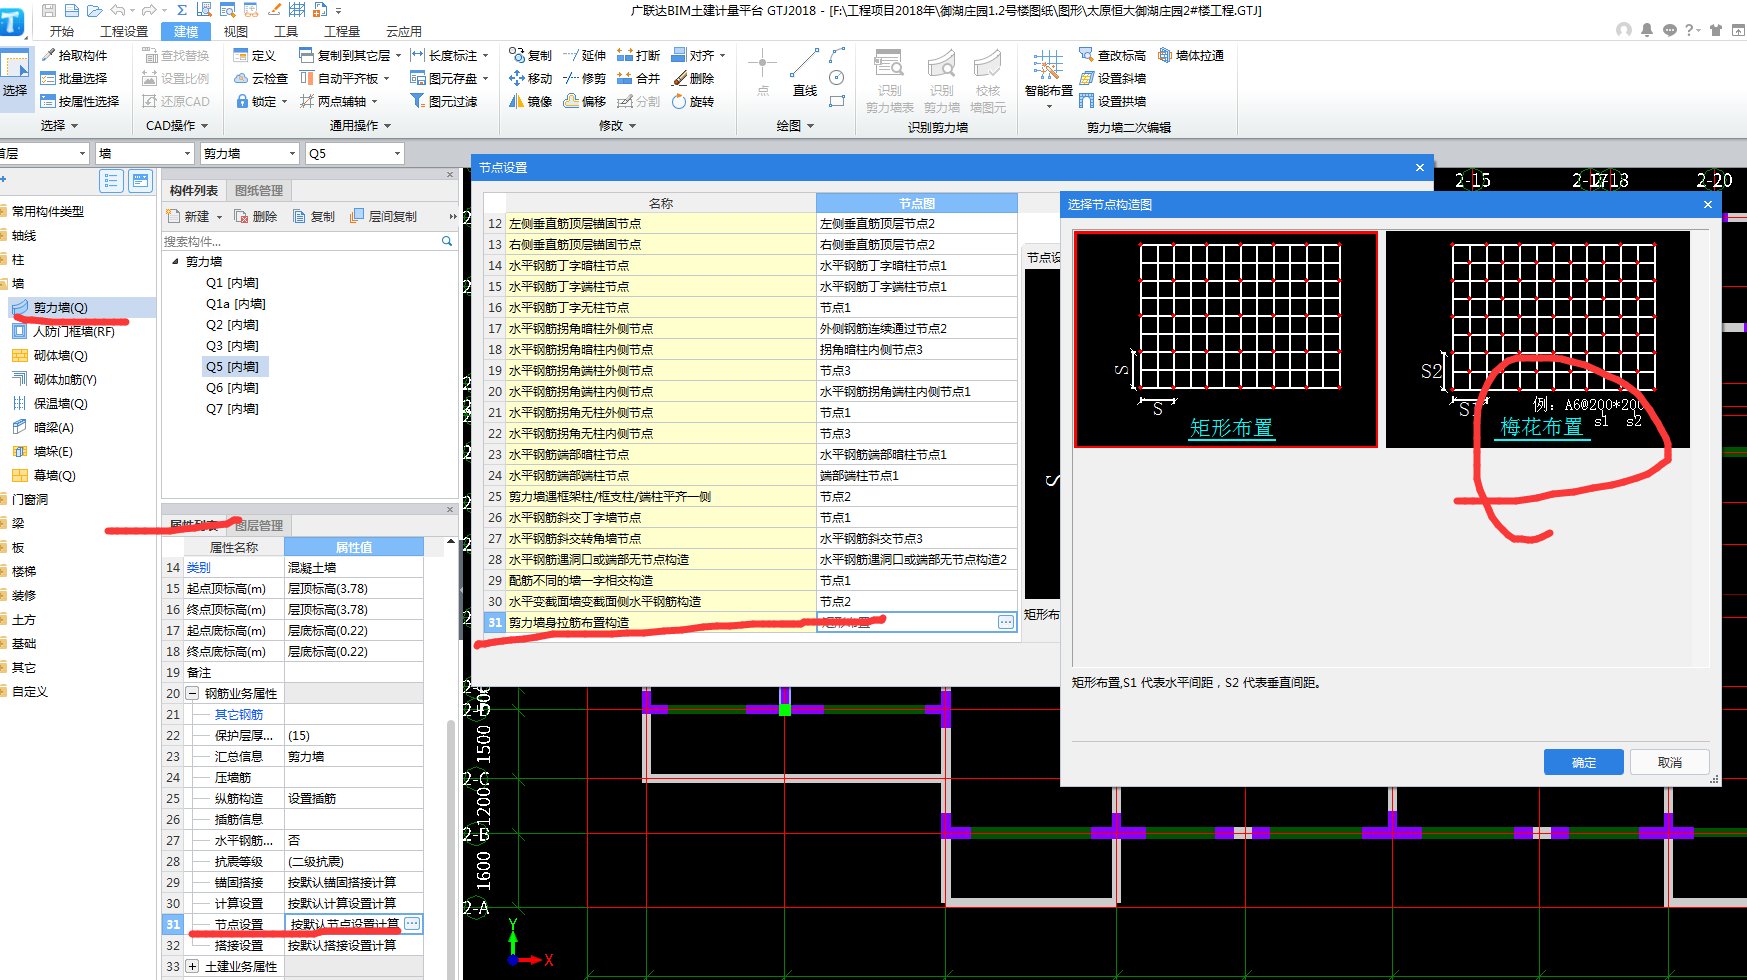Choose 按属性选择 select by property
Screen dimensions: 1747x980
80,101
